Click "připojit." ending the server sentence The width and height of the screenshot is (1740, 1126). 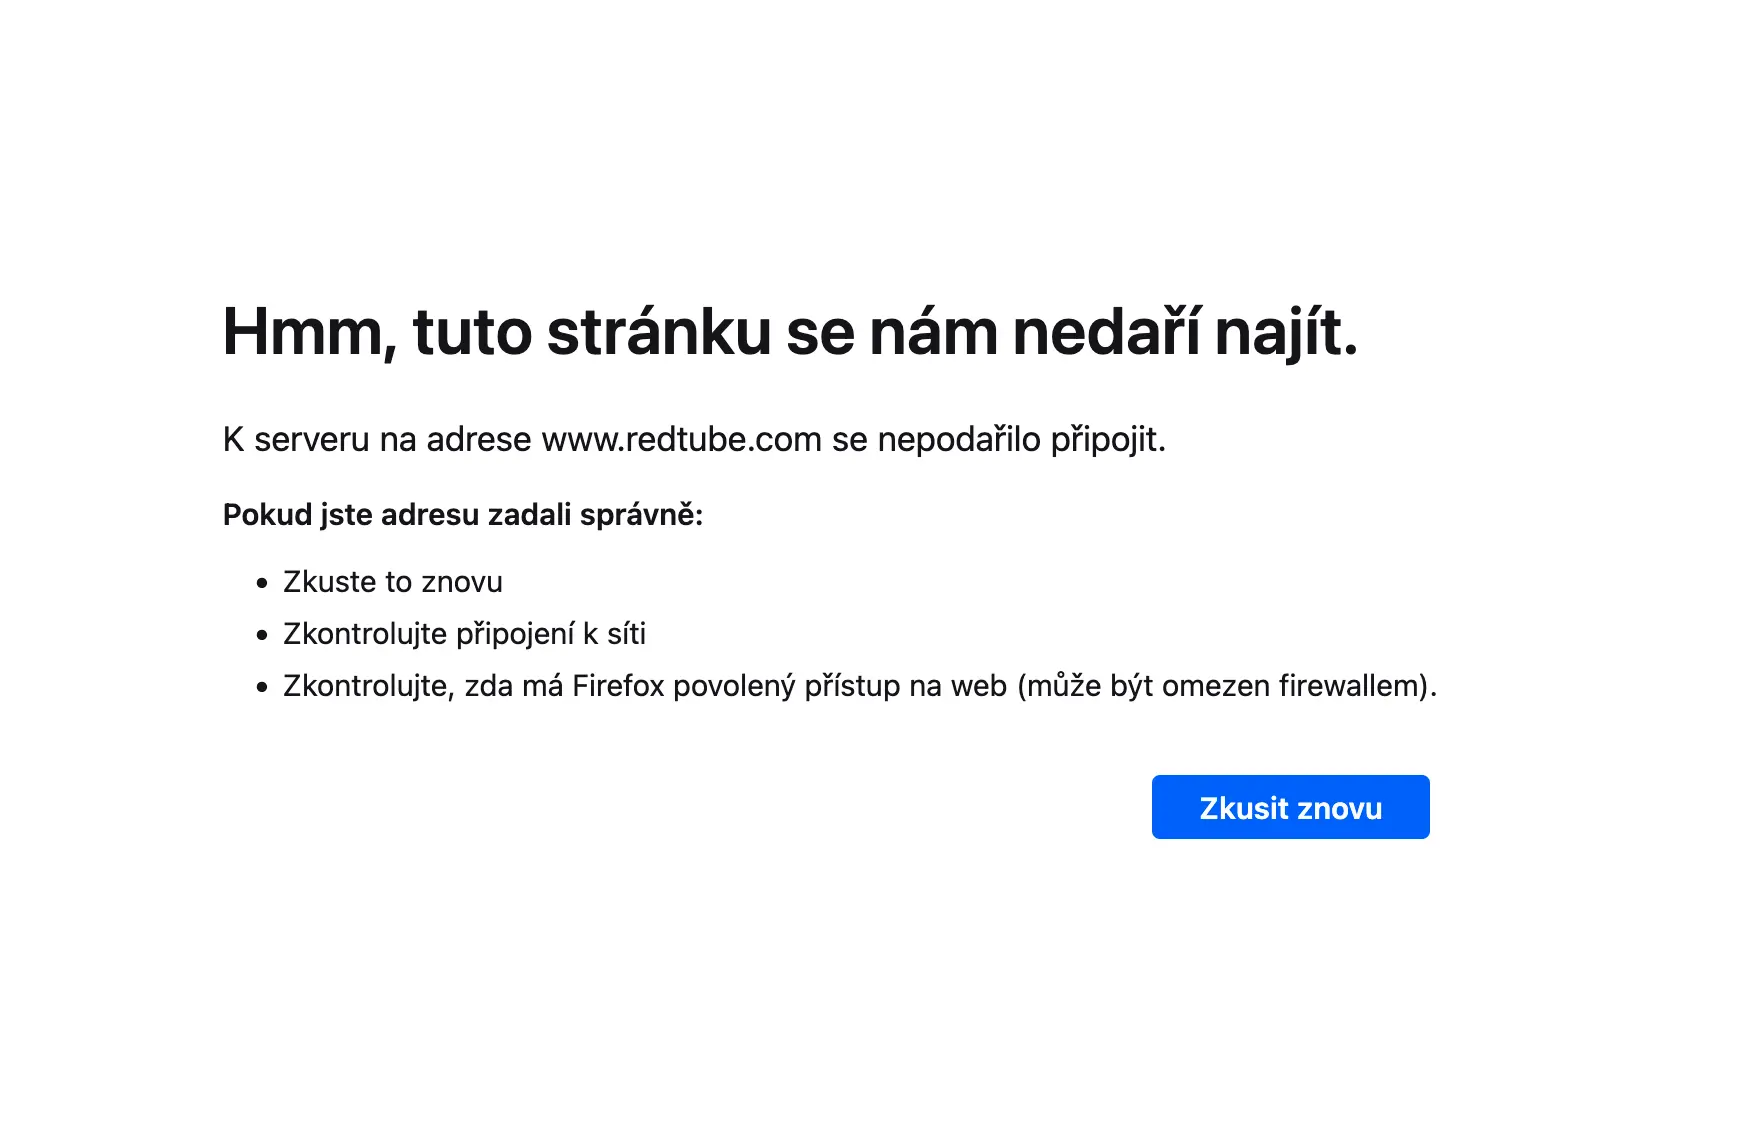pos(1108,439)
